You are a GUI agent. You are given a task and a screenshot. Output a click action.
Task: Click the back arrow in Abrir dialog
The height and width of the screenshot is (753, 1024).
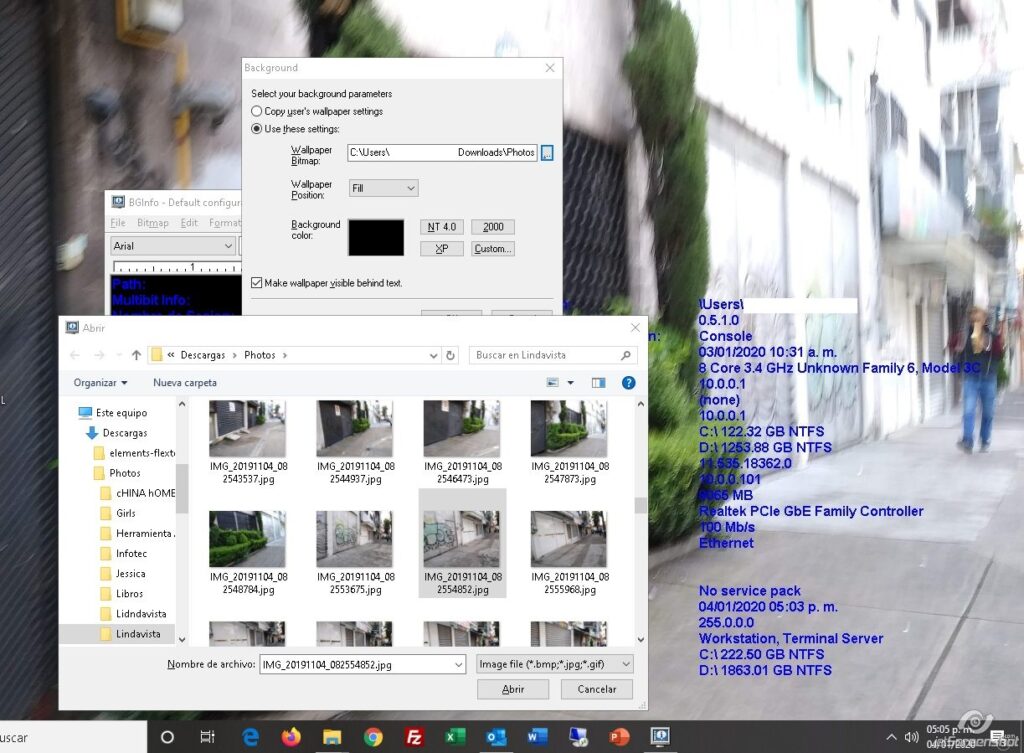pos(75,355)
